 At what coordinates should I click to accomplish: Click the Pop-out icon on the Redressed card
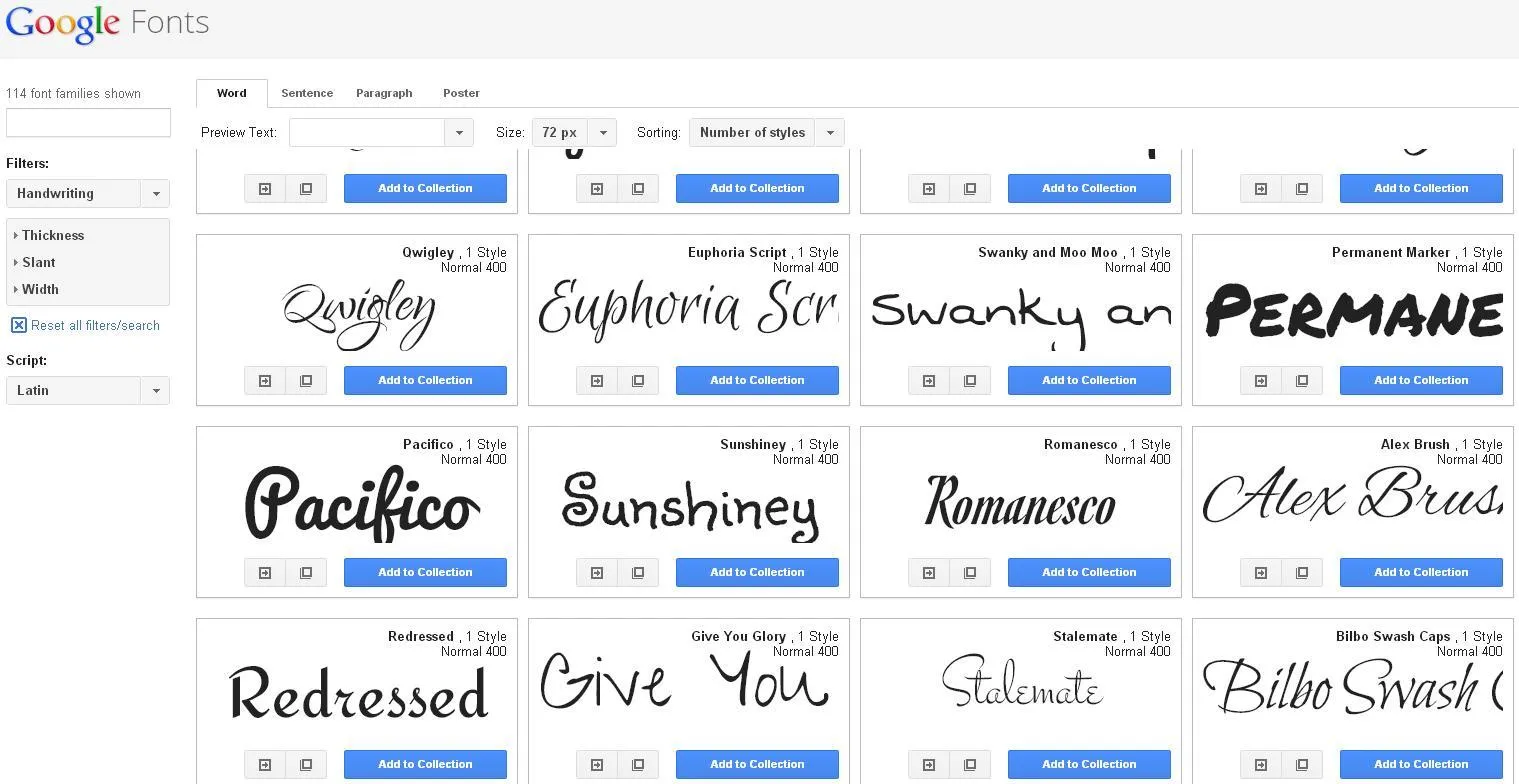306,764
